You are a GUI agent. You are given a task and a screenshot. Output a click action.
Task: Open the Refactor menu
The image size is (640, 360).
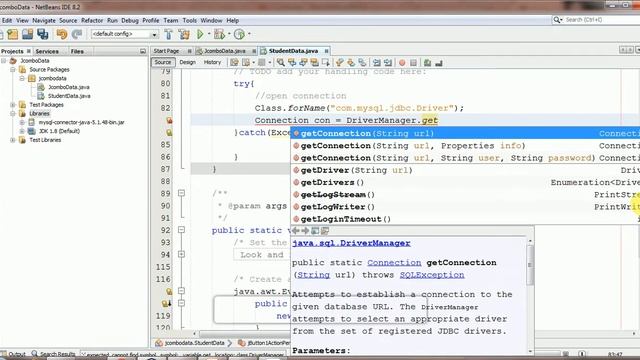[92, 20]
